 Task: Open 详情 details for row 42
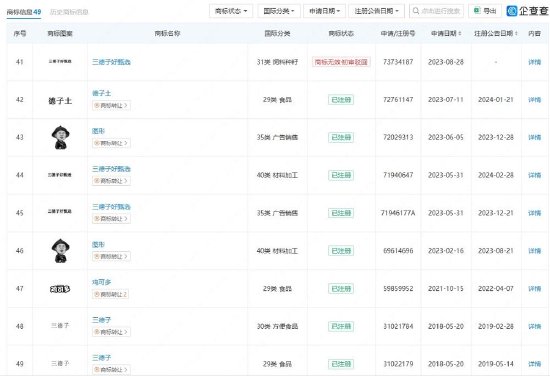(x=534, y=100)
